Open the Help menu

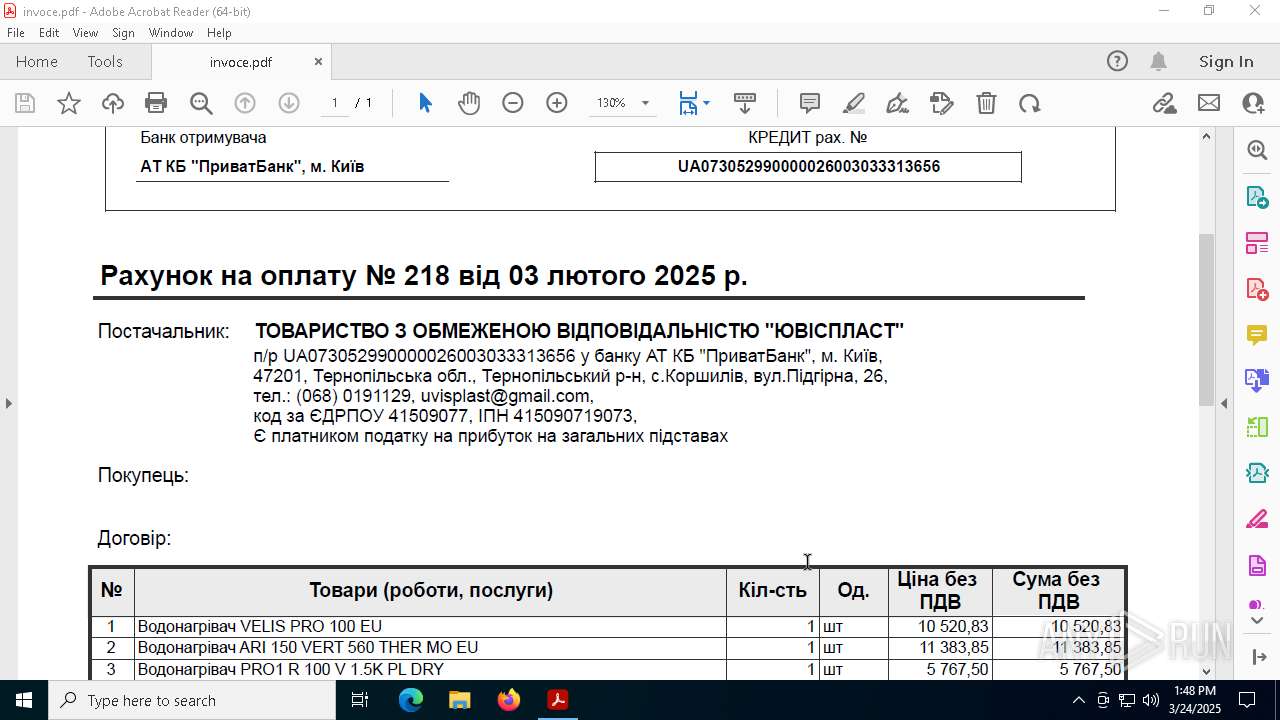point(219,32)
